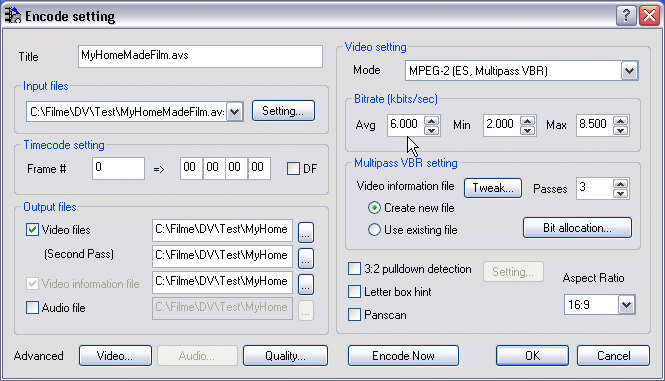This screenshot has width=665, height=381.
Task: Increase the Max bitrate with up arrow
Action: coord(620,120)
